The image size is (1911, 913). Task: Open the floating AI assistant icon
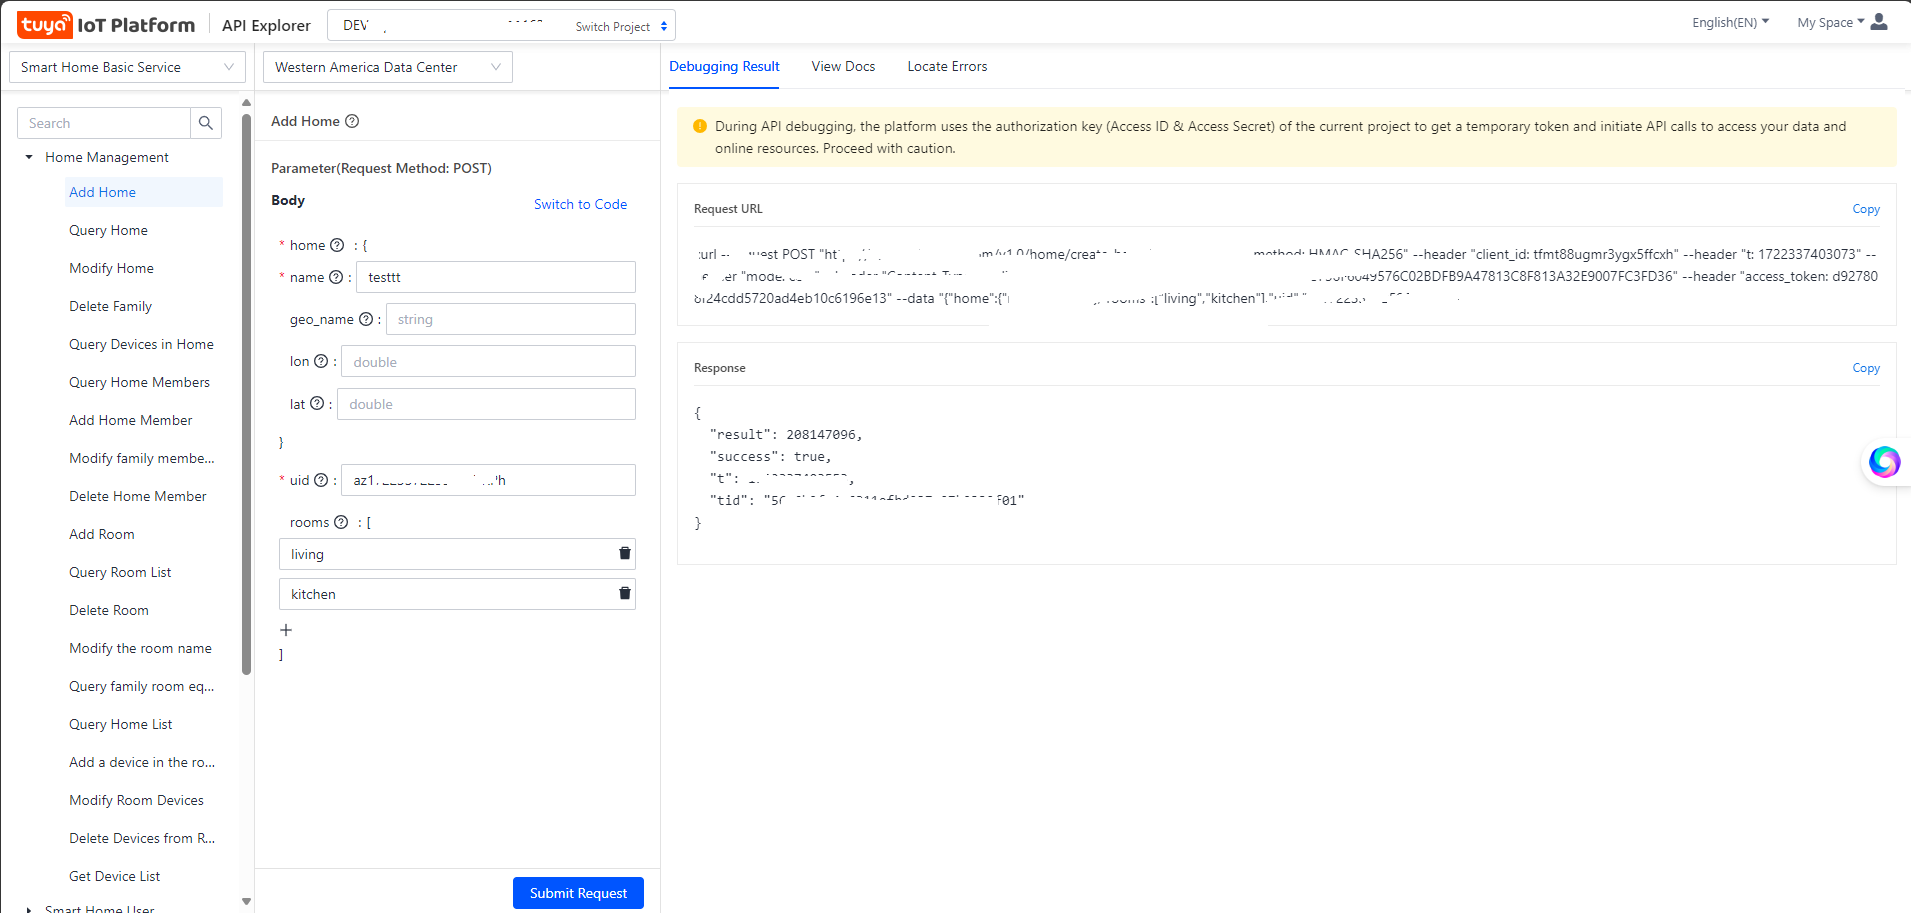click(1885, 461)
